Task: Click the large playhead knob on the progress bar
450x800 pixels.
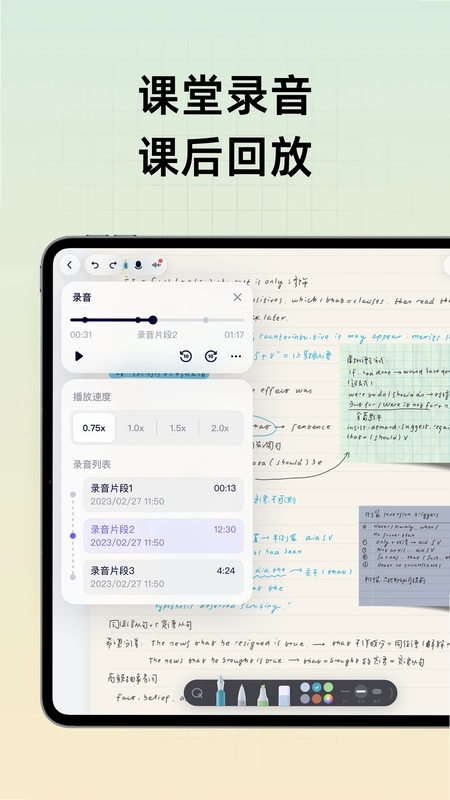Action: (x=153, y=320)
